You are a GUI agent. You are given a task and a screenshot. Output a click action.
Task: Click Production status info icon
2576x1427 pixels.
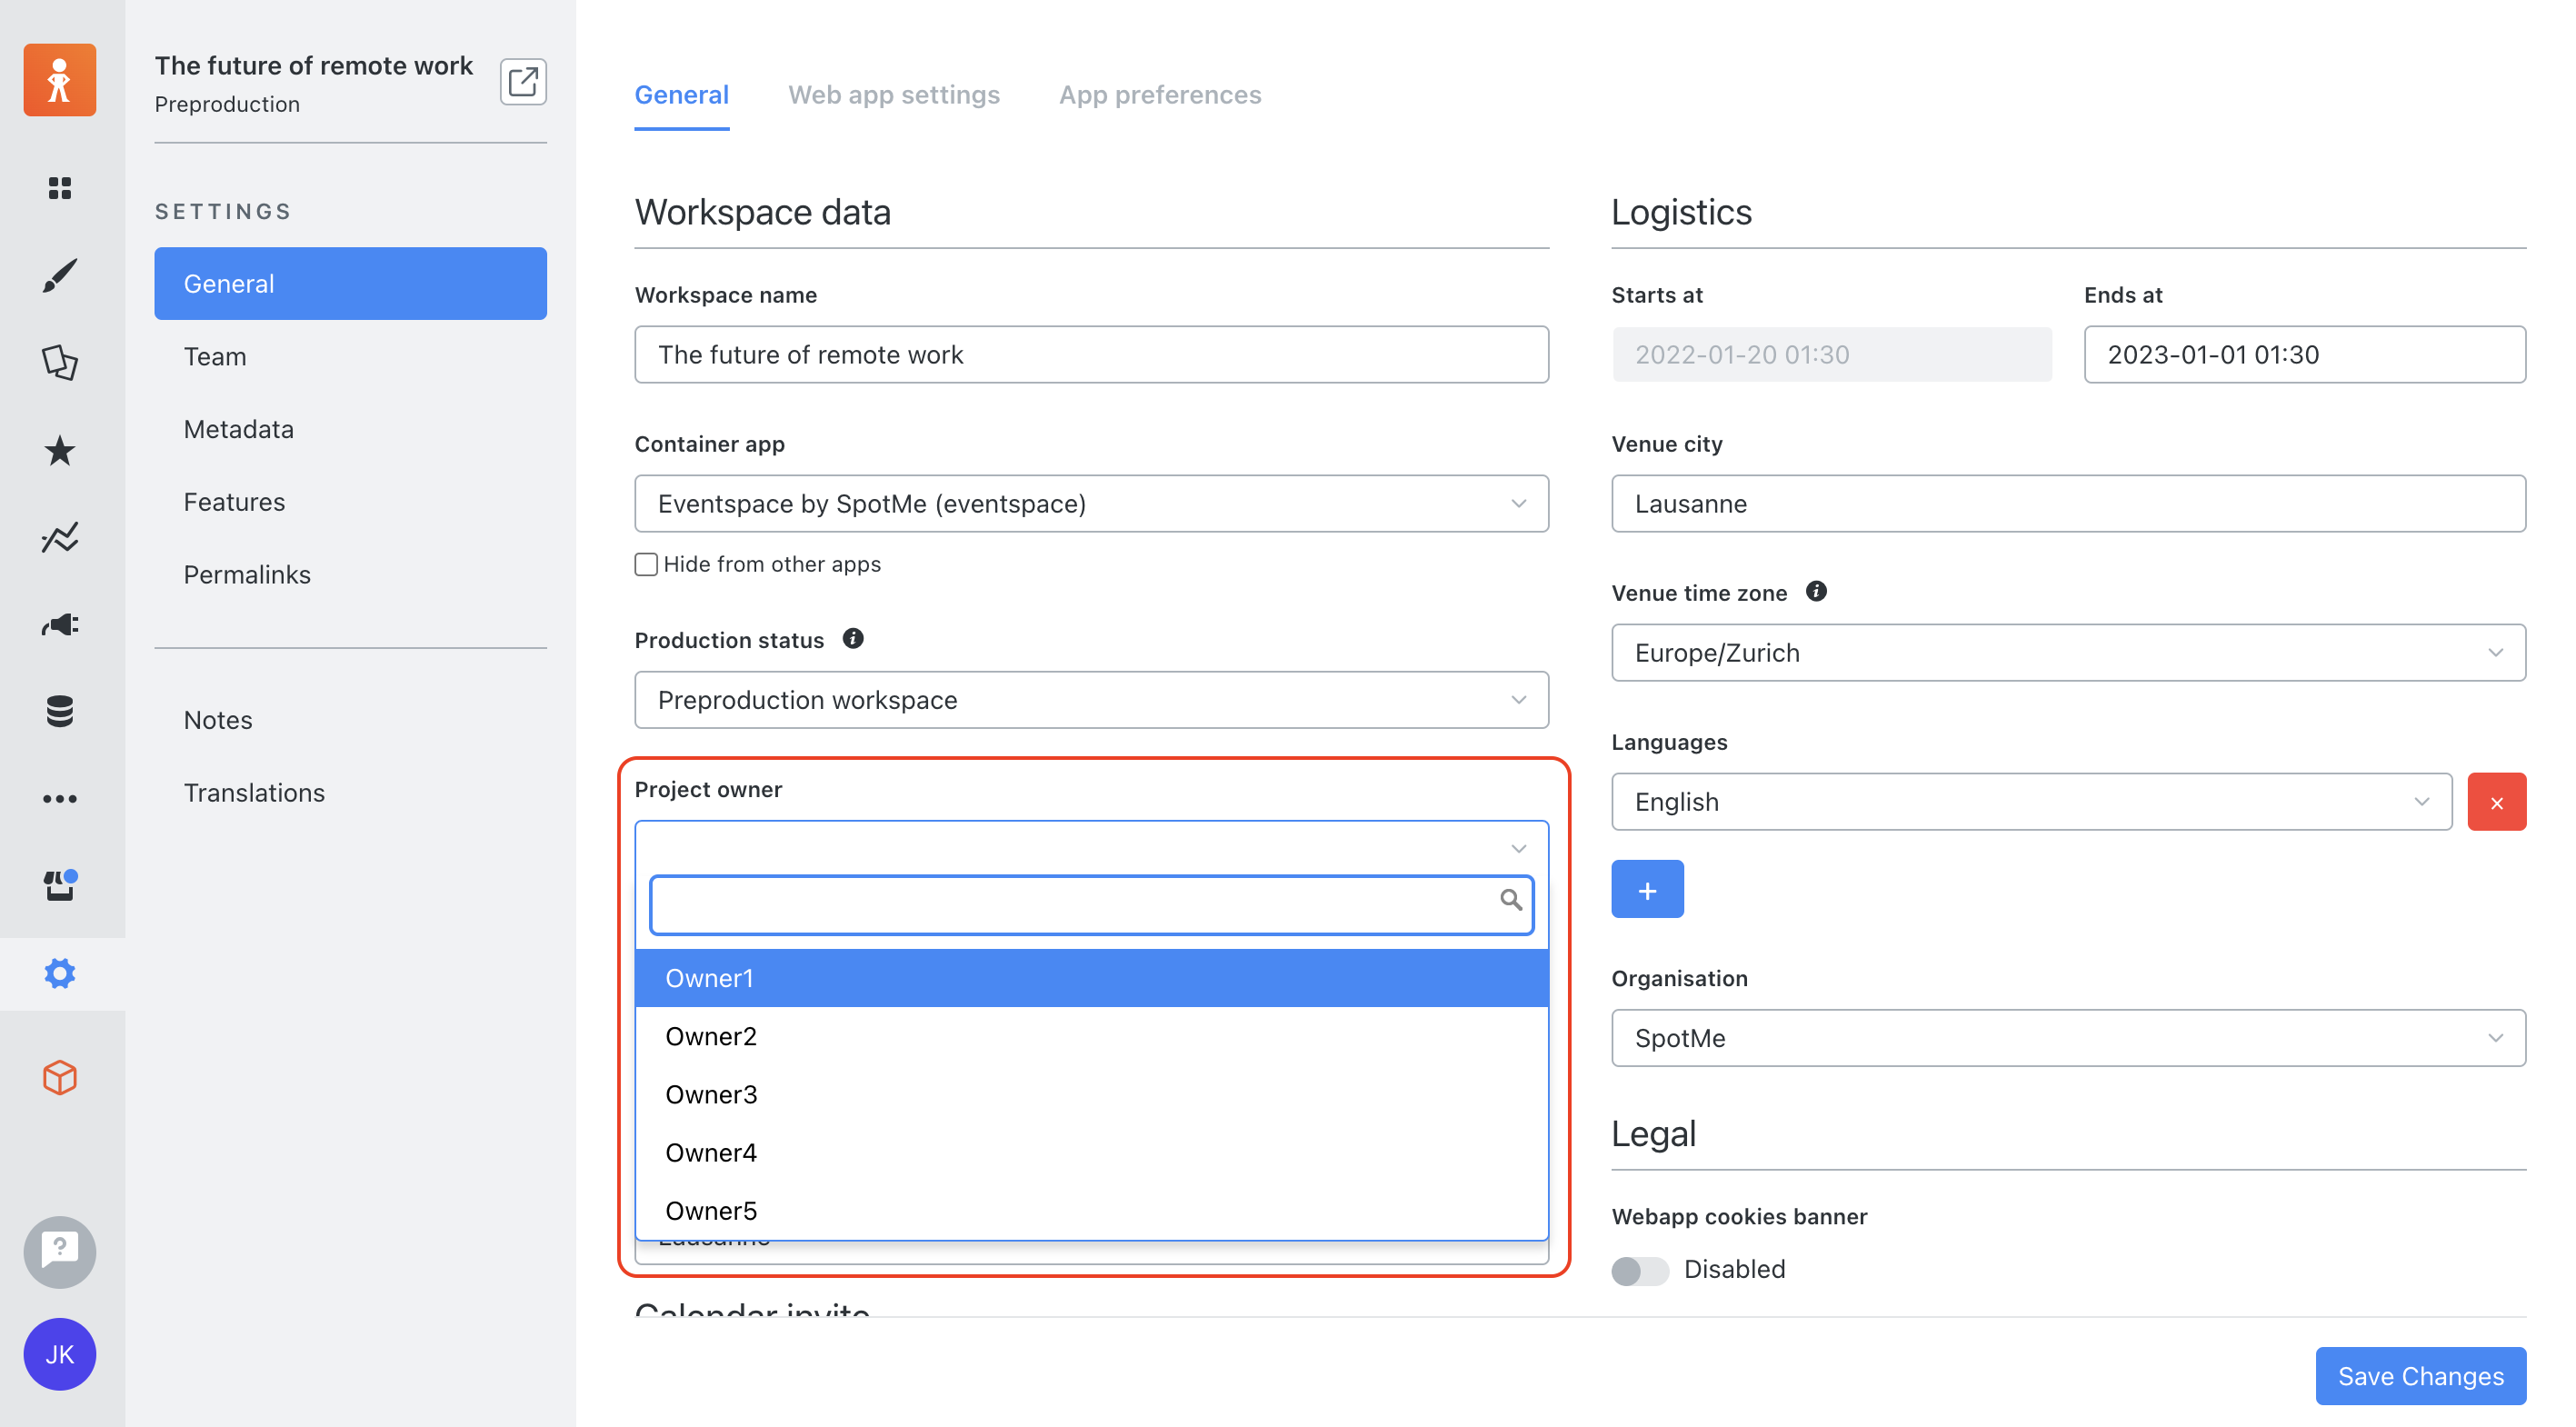click(x=853, y=638)
